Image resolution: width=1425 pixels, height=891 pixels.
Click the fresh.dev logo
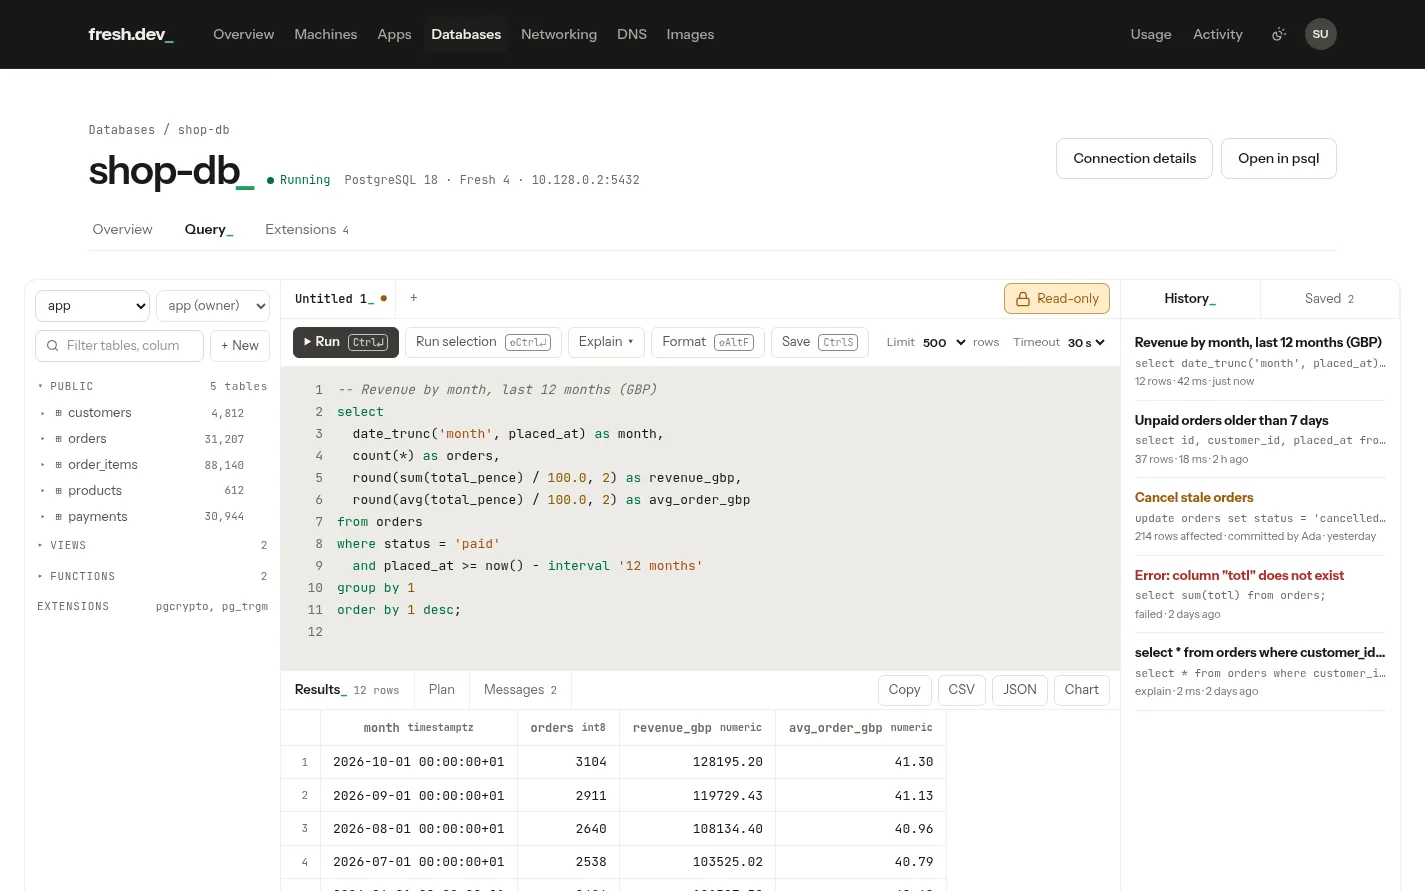(131, 34)
